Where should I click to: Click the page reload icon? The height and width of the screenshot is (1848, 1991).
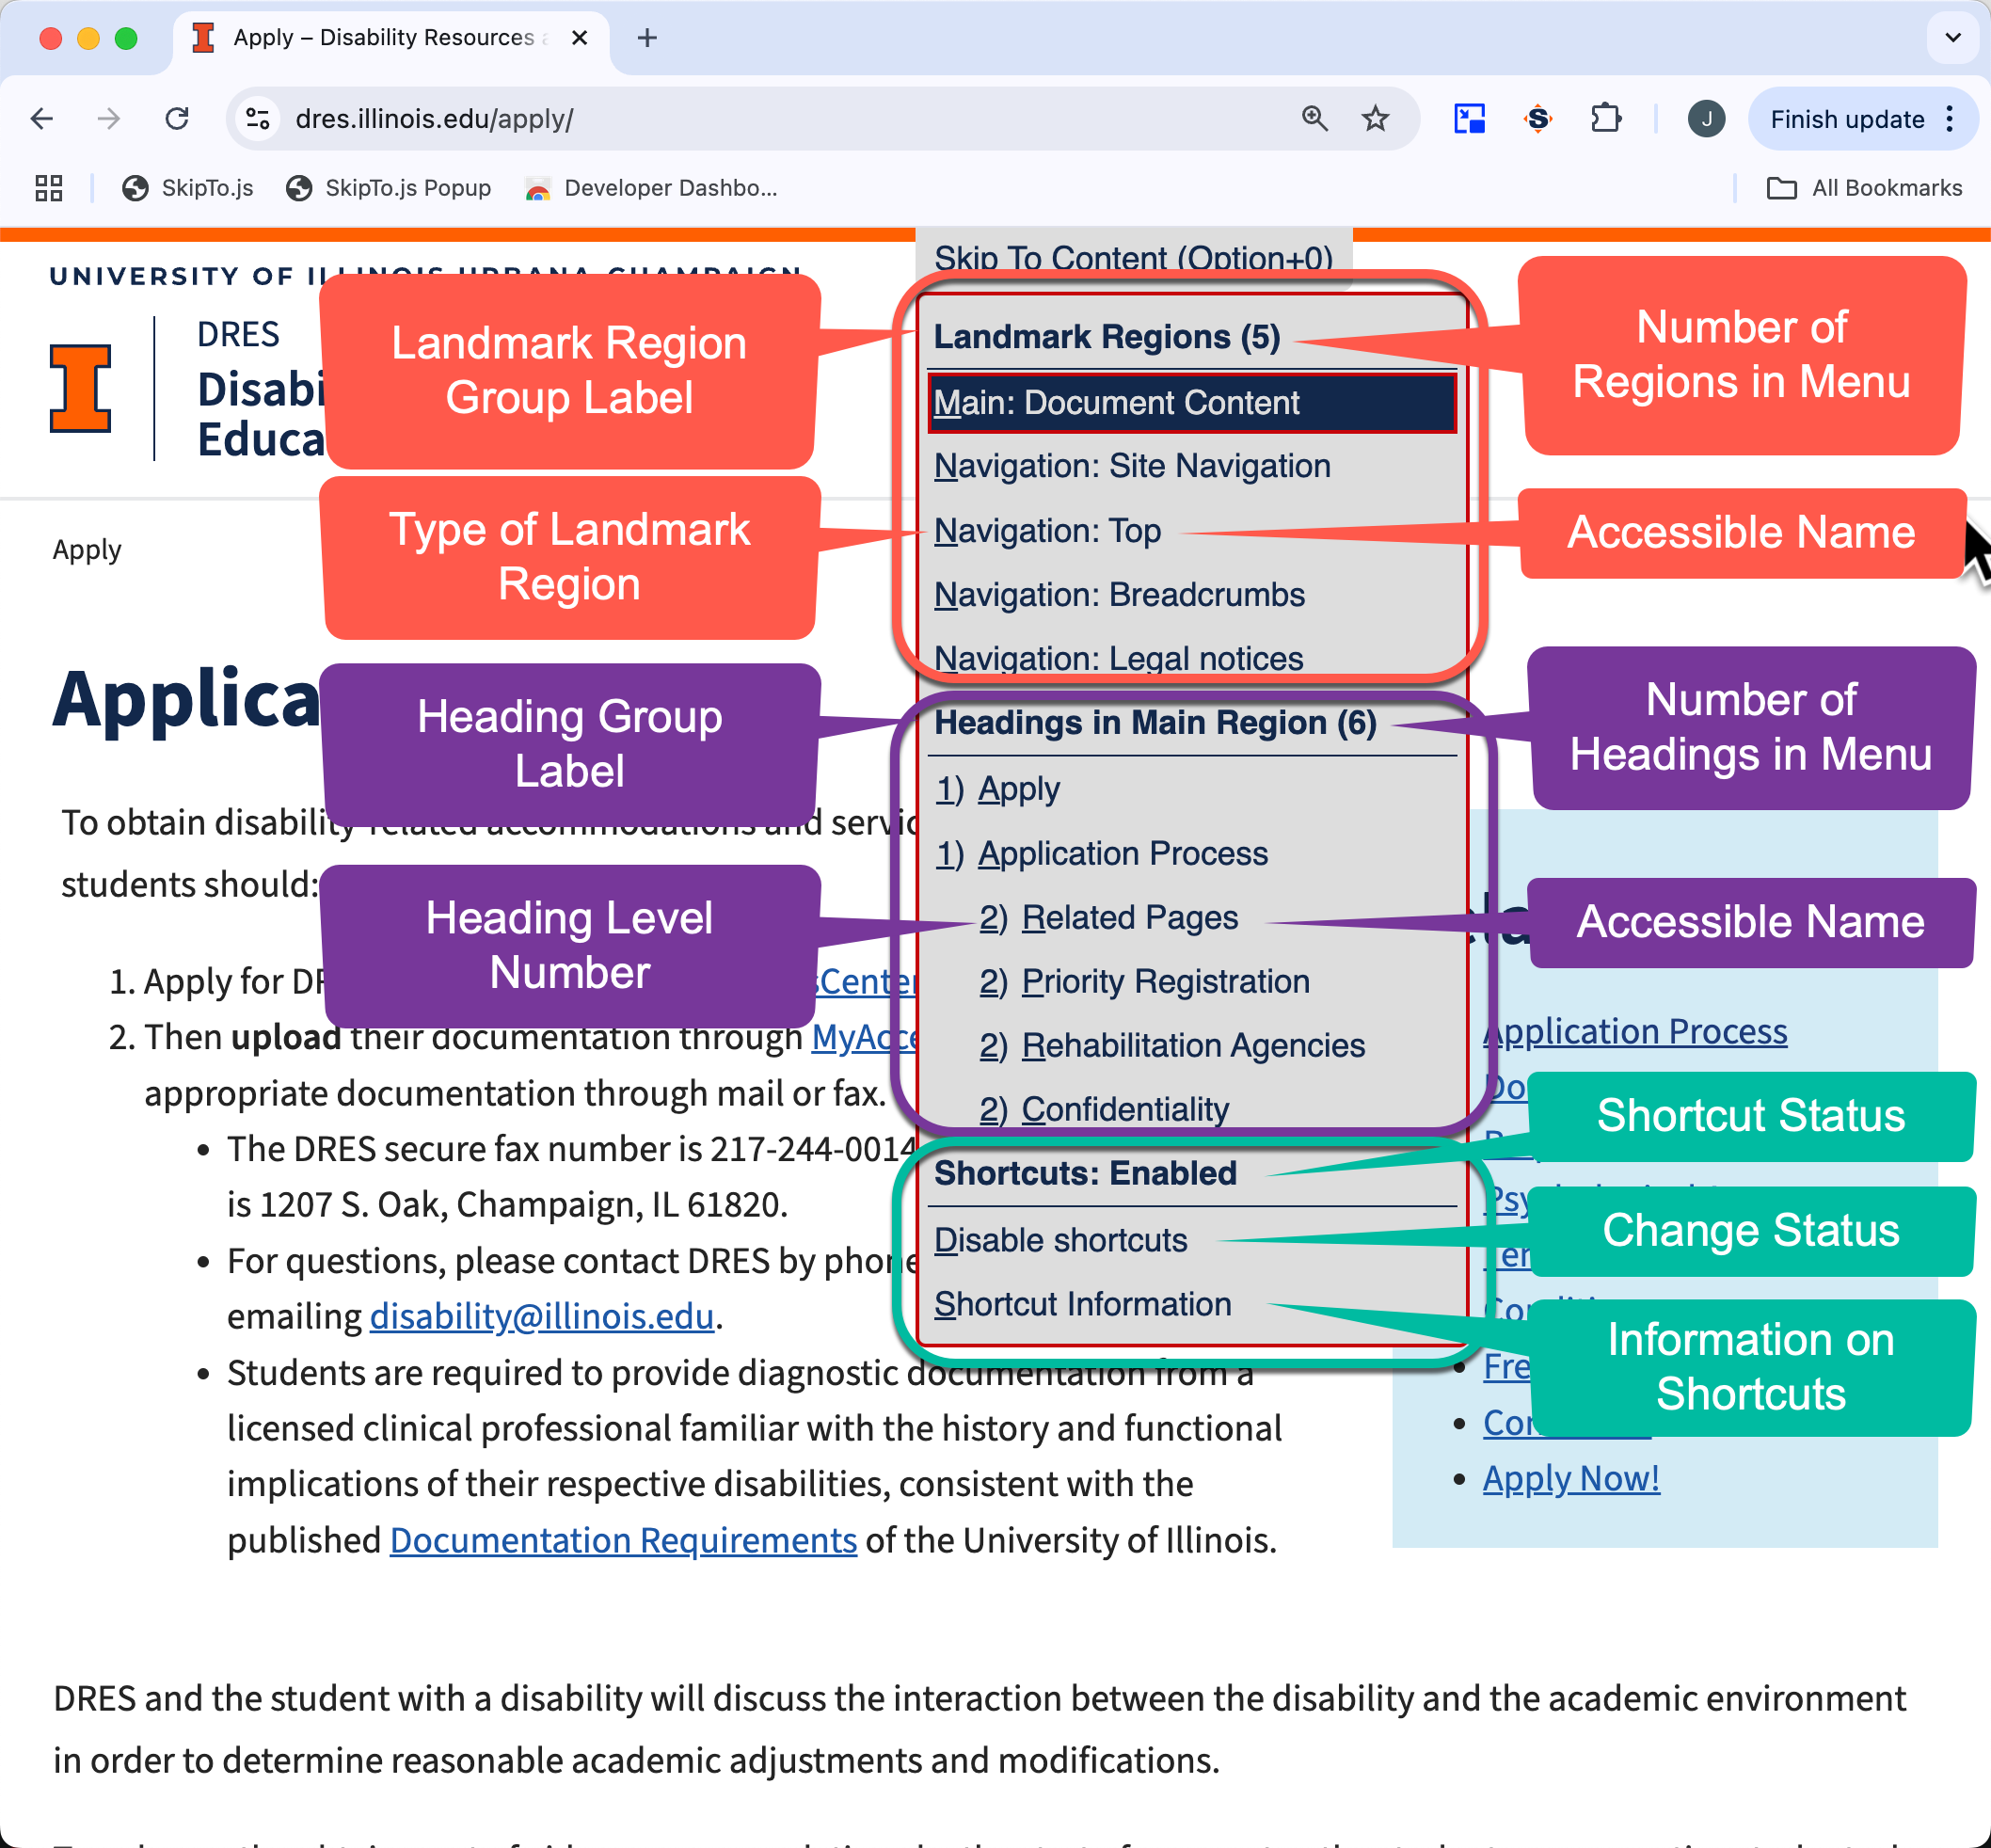click(177, 119)
